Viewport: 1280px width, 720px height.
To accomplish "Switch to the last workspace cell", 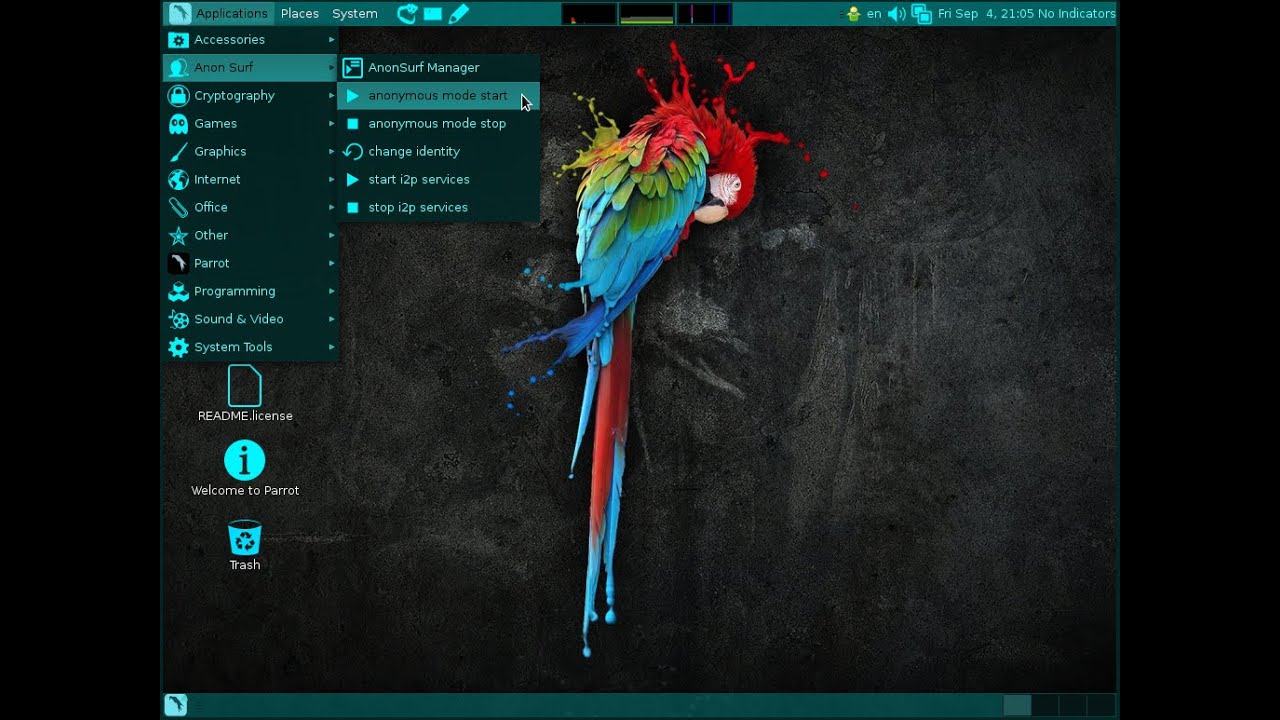I will point(1101,705).
